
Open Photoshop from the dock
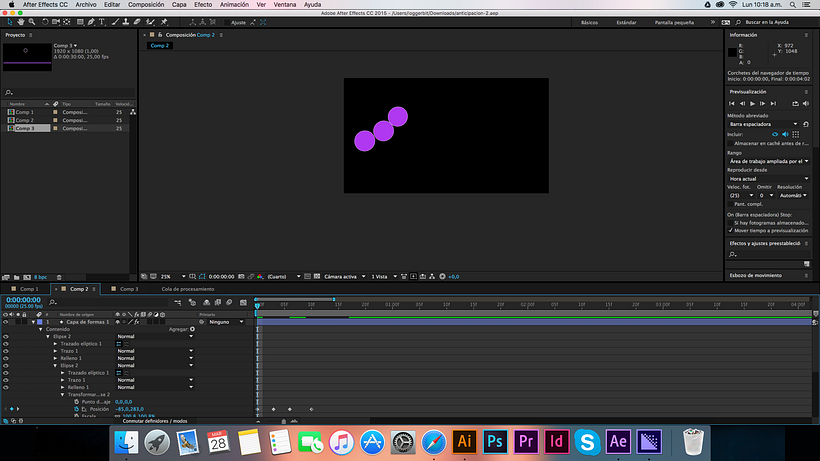click(x=494, y=440)
